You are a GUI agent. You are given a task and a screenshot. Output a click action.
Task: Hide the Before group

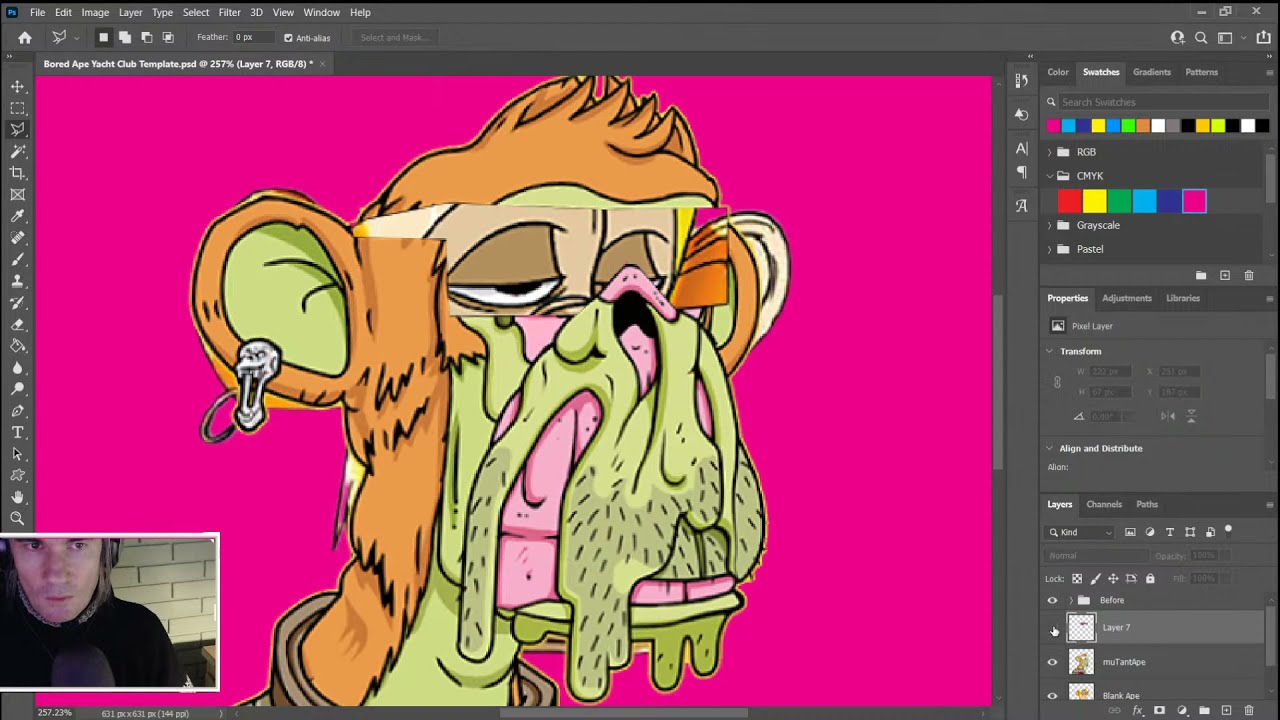tap(1052, 600)
